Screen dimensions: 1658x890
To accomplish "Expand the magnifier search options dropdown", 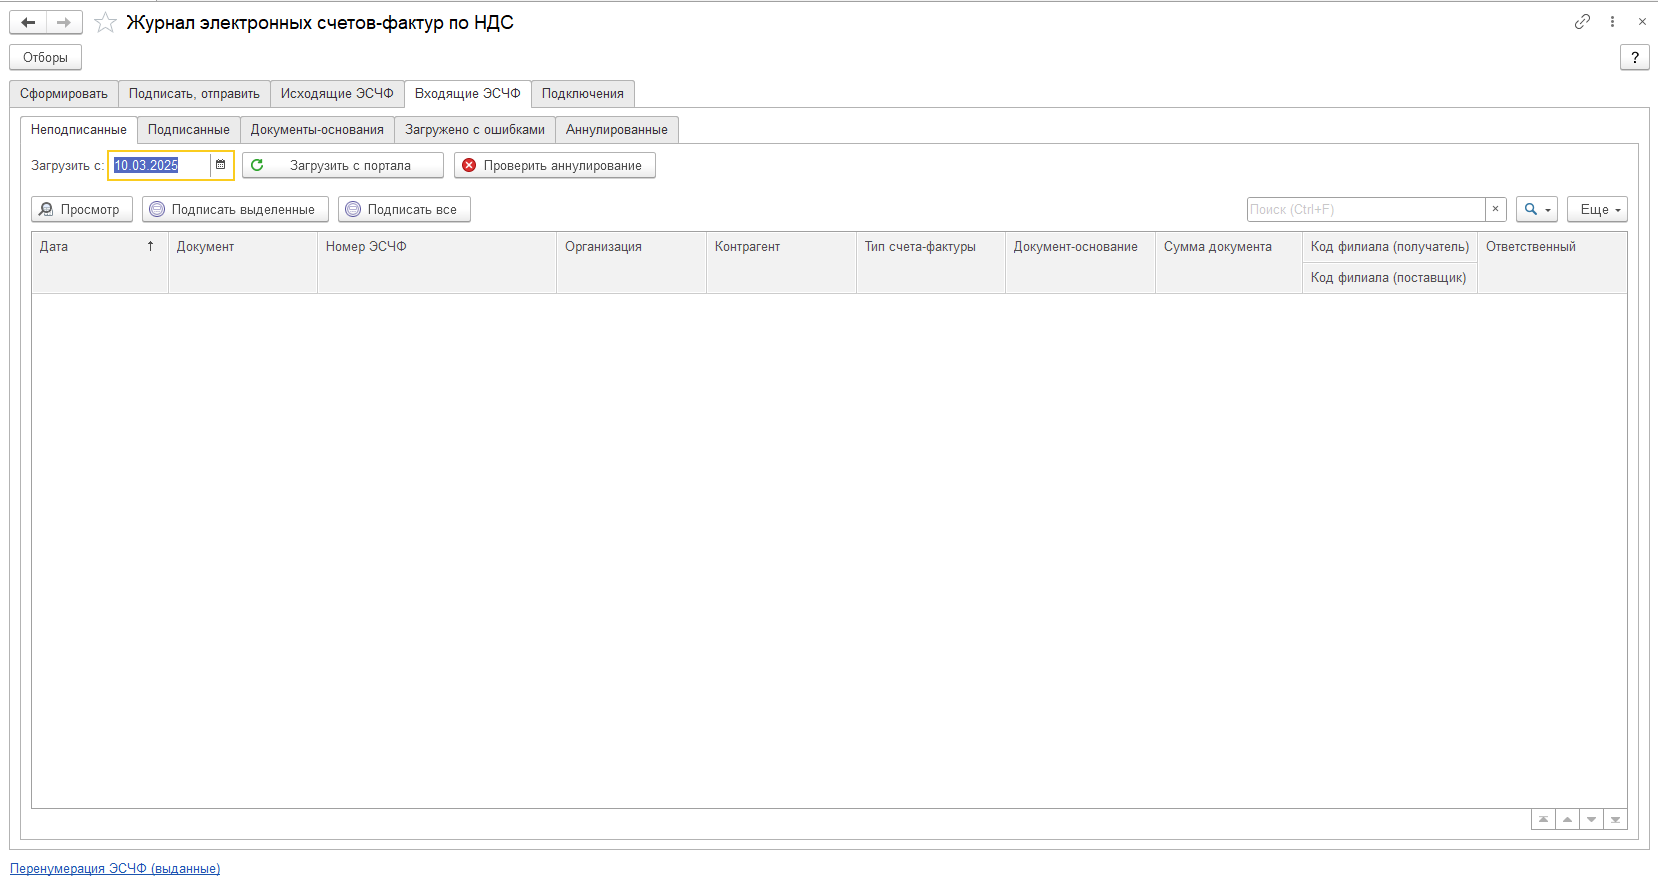I will tap(1536, 209).
